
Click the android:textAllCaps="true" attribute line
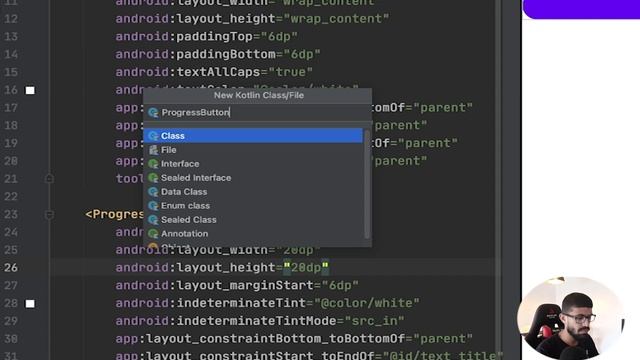(214, 72)
